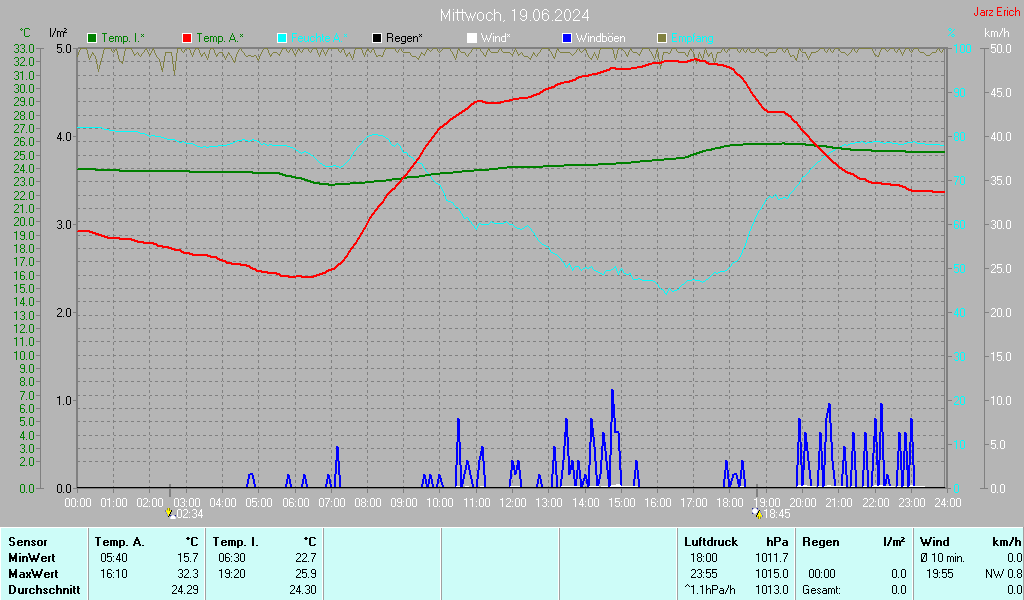Click the sunset time '18:45'
The height and width of the screenshot is (600, 1024).
point(777,514)
